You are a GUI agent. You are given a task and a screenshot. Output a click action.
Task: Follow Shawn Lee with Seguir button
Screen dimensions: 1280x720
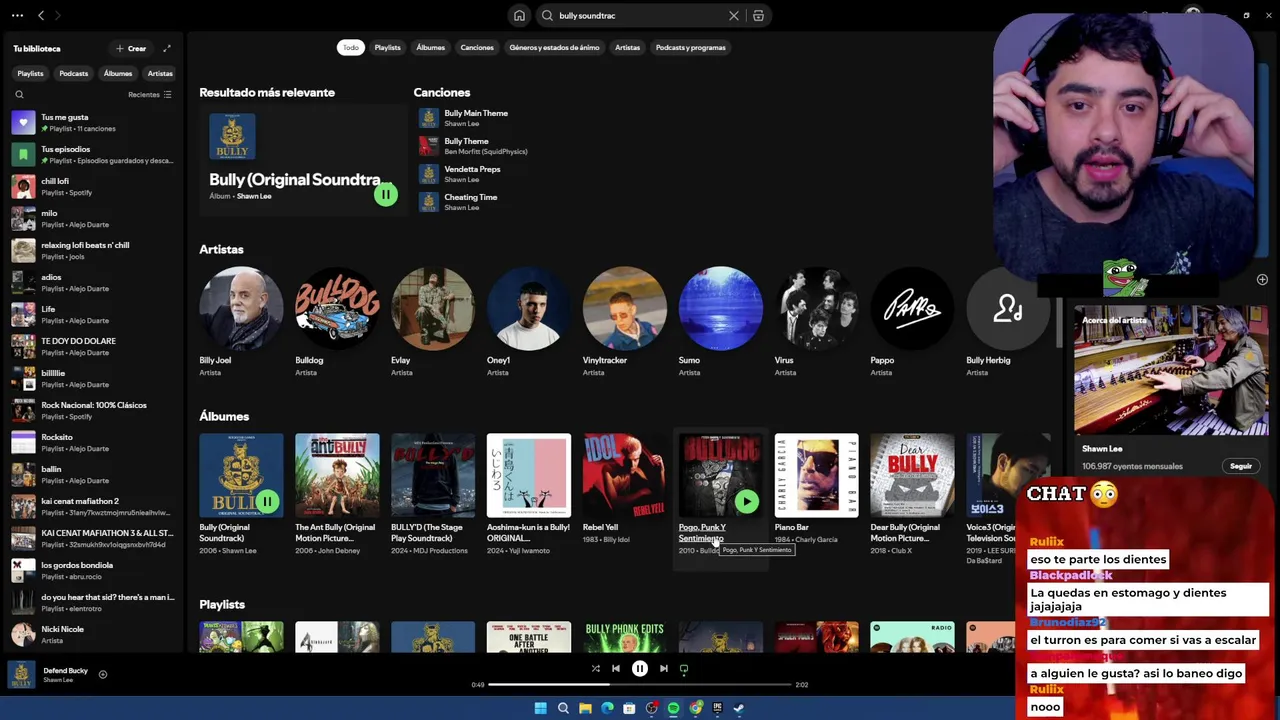[x=1241, y=466]
